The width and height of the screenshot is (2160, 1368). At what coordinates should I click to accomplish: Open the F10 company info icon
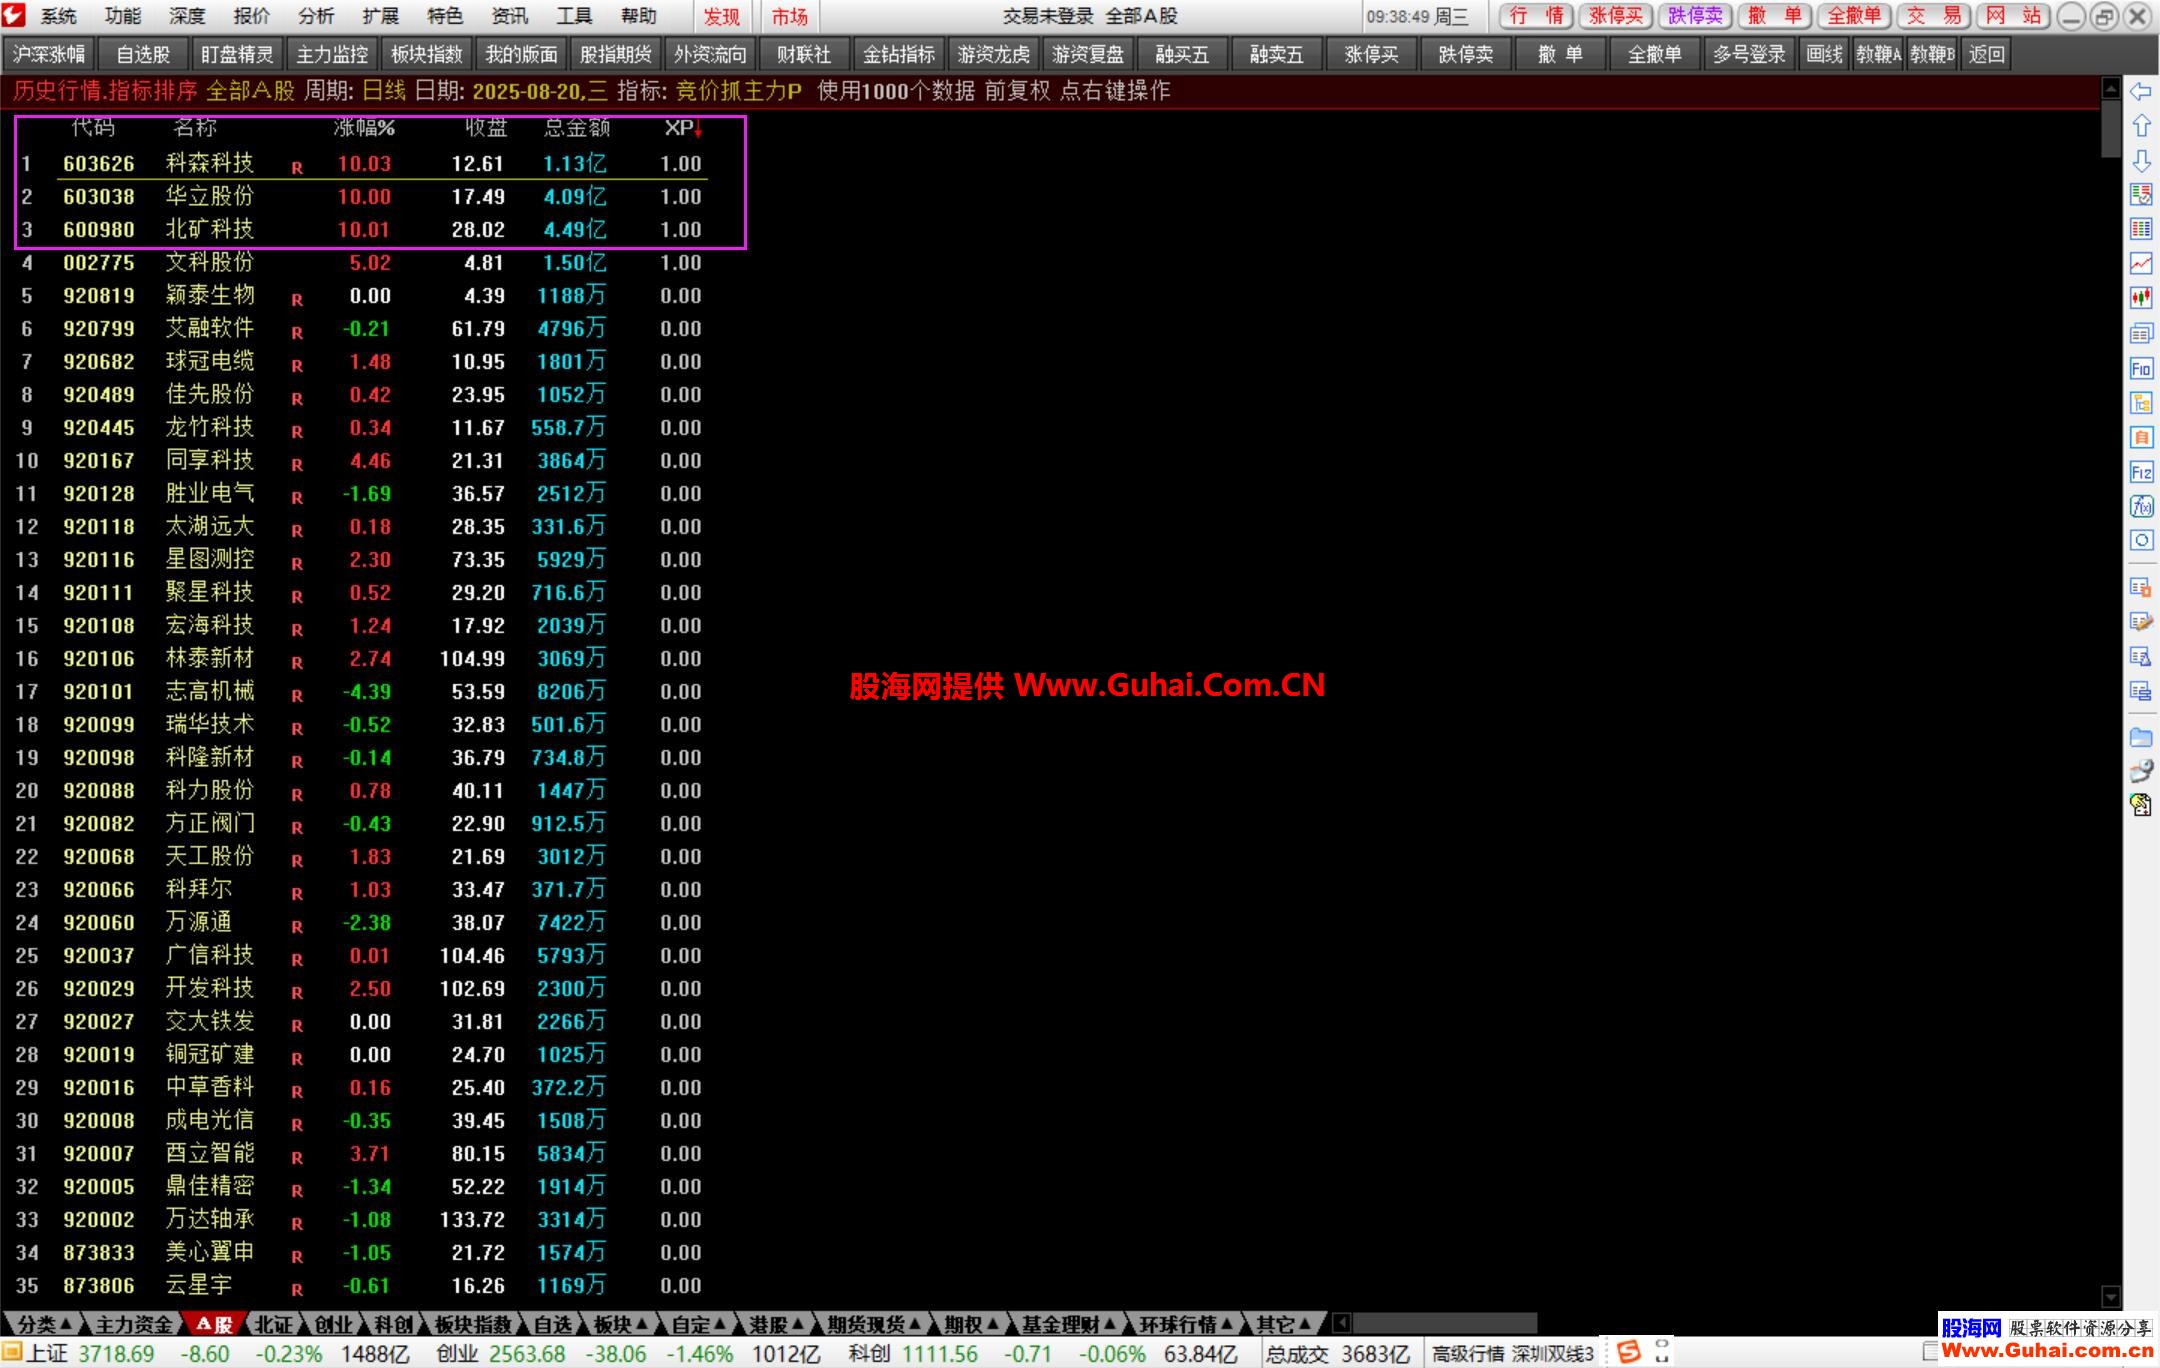2141,368
